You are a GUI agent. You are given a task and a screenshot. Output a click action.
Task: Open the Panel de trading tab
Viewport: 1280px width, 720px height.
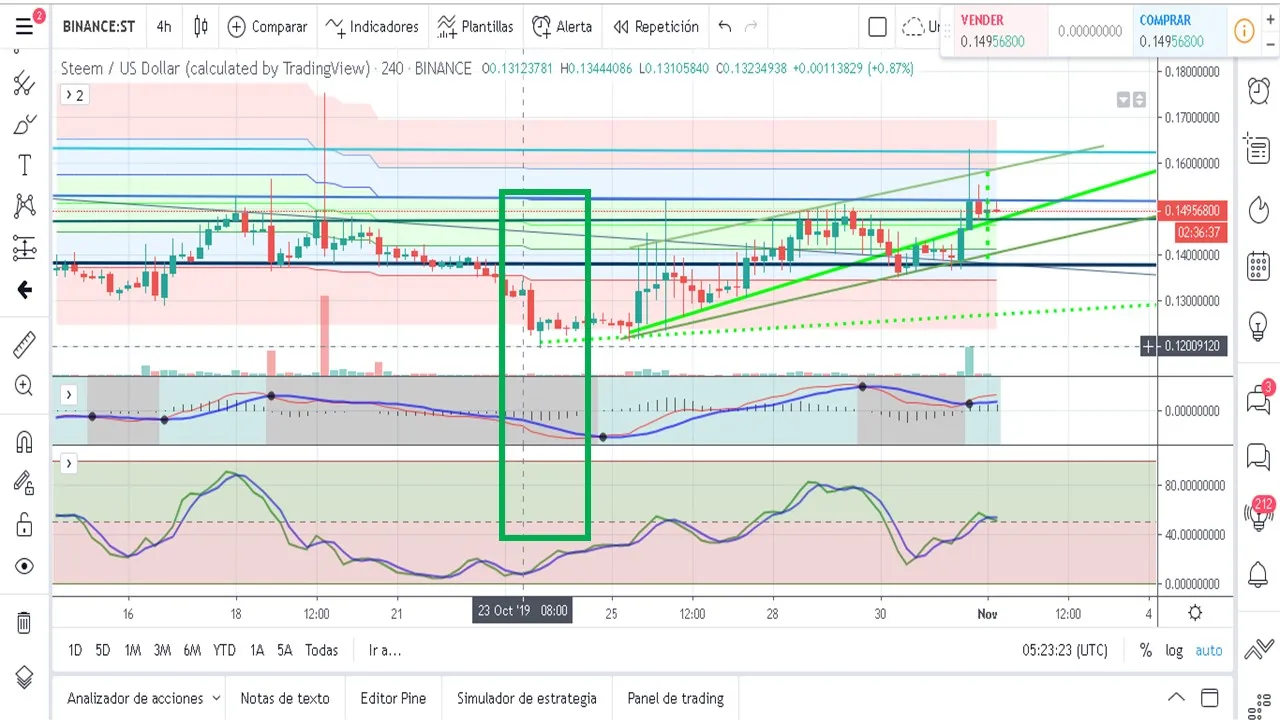675,698
